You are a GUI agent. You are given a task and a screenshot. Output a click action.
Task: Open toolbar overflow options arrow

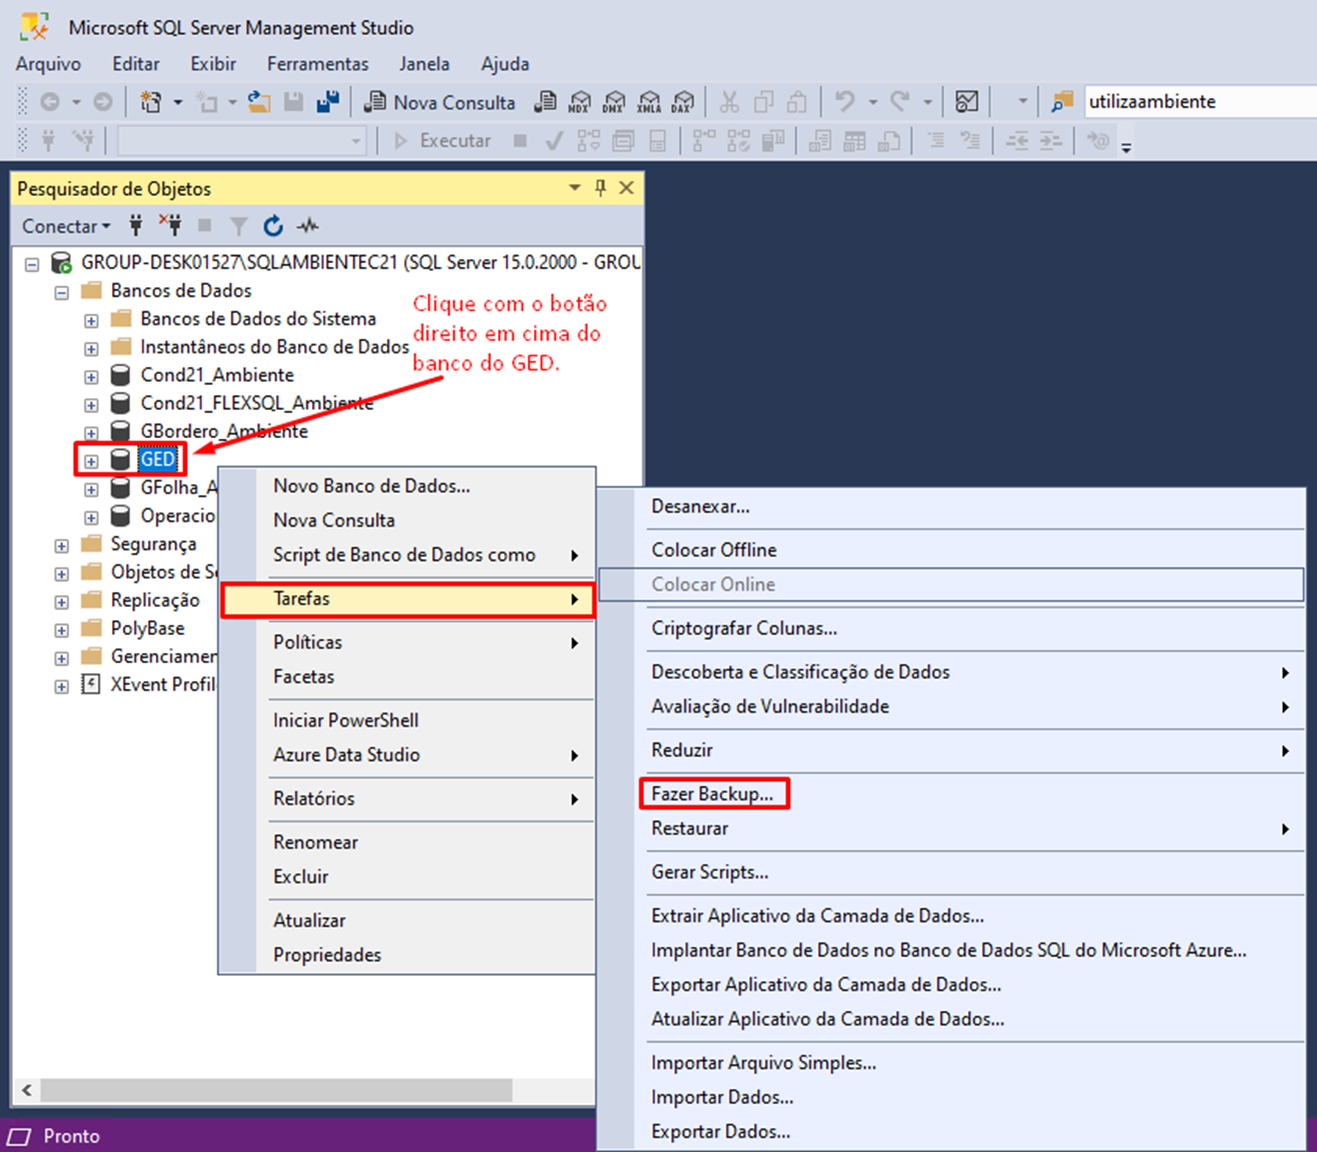[1126, 148]
